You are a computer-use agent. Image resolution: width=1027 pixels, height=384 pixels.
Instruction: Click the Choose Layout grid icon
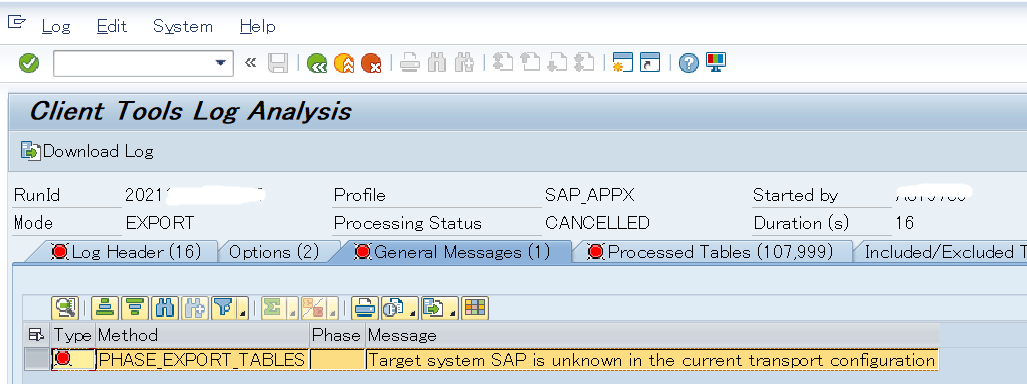(475, 307)
